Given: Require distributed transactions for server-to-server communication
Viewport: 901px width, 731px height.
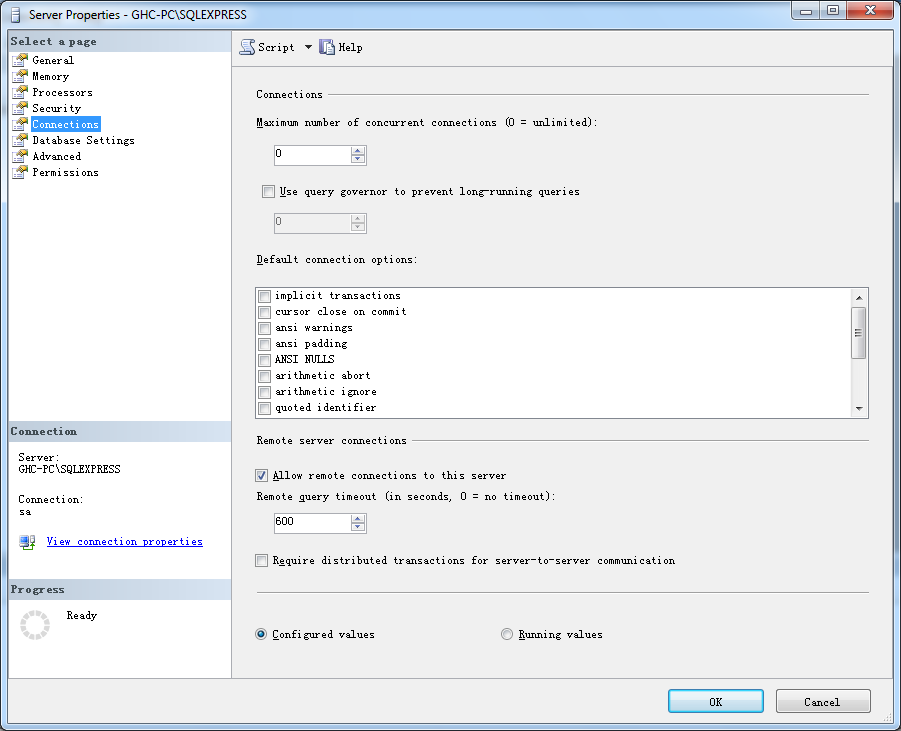Looking at the screenshot, I should pos(261,560).
